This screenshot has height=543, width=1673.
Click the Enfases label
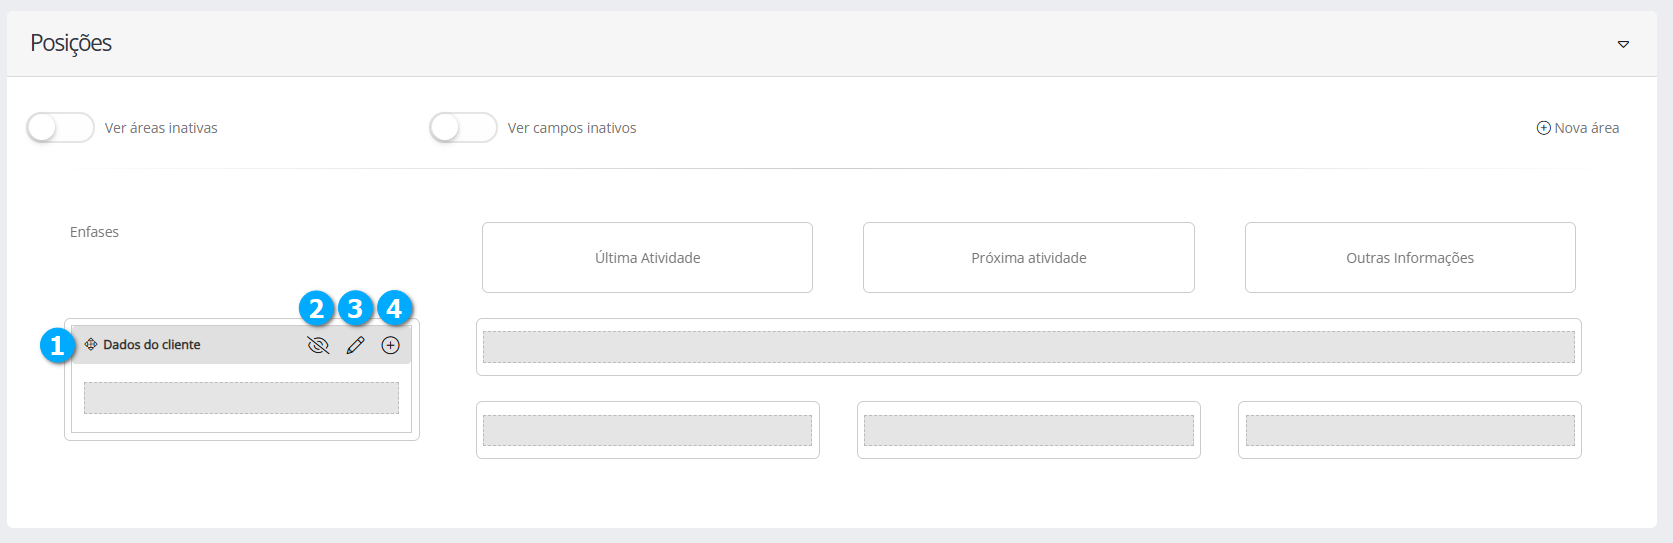point(94,232)
